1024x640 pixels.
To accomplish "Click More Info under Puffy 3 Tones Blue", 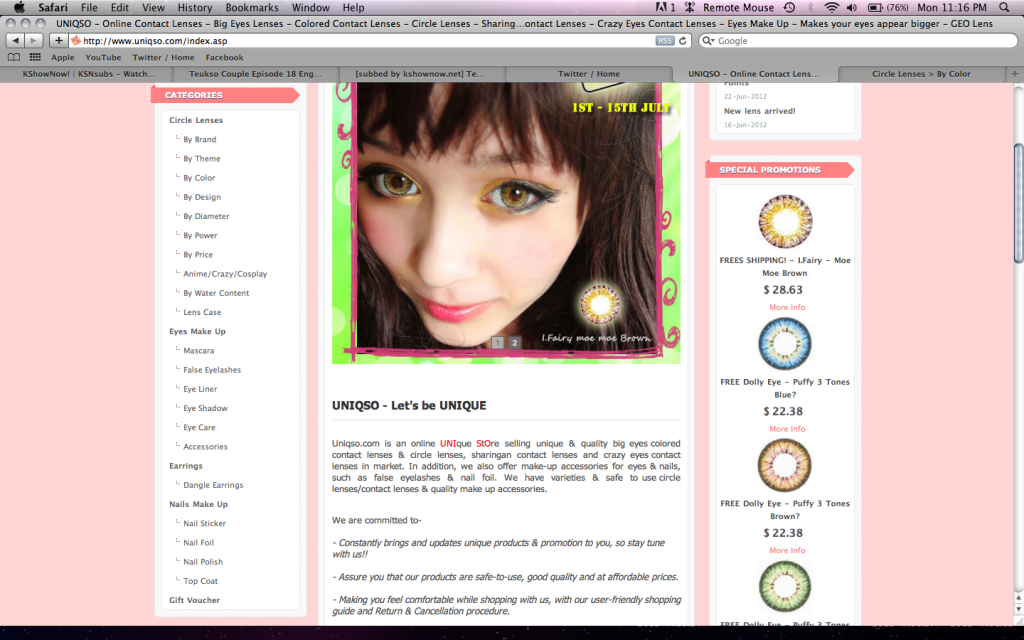I will pyautogui.click(x=787, y=429).
